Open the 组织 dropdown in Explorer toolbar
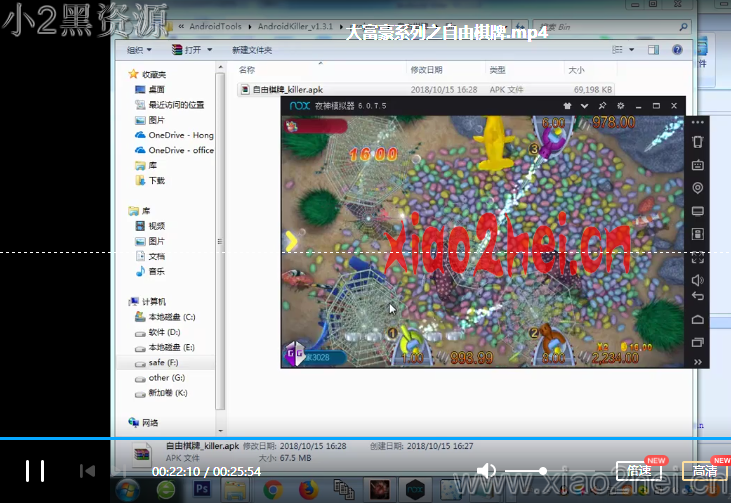This screenshot has width=731, height=504. click(x=139, y=50)
